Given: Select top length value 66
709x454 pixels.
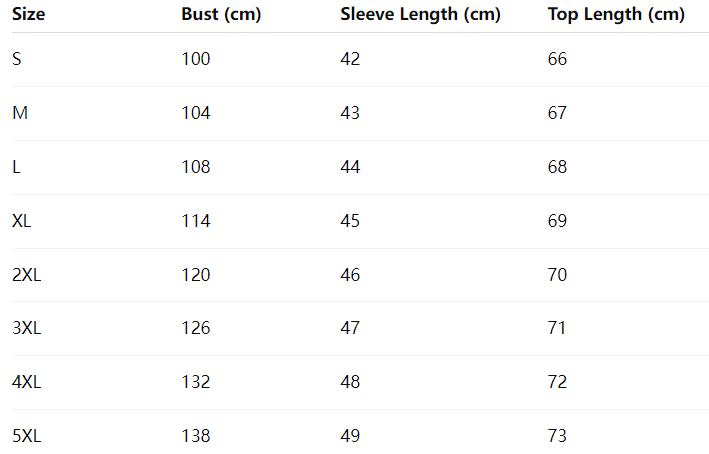Looking at the screenshot, I should [557, 60].
